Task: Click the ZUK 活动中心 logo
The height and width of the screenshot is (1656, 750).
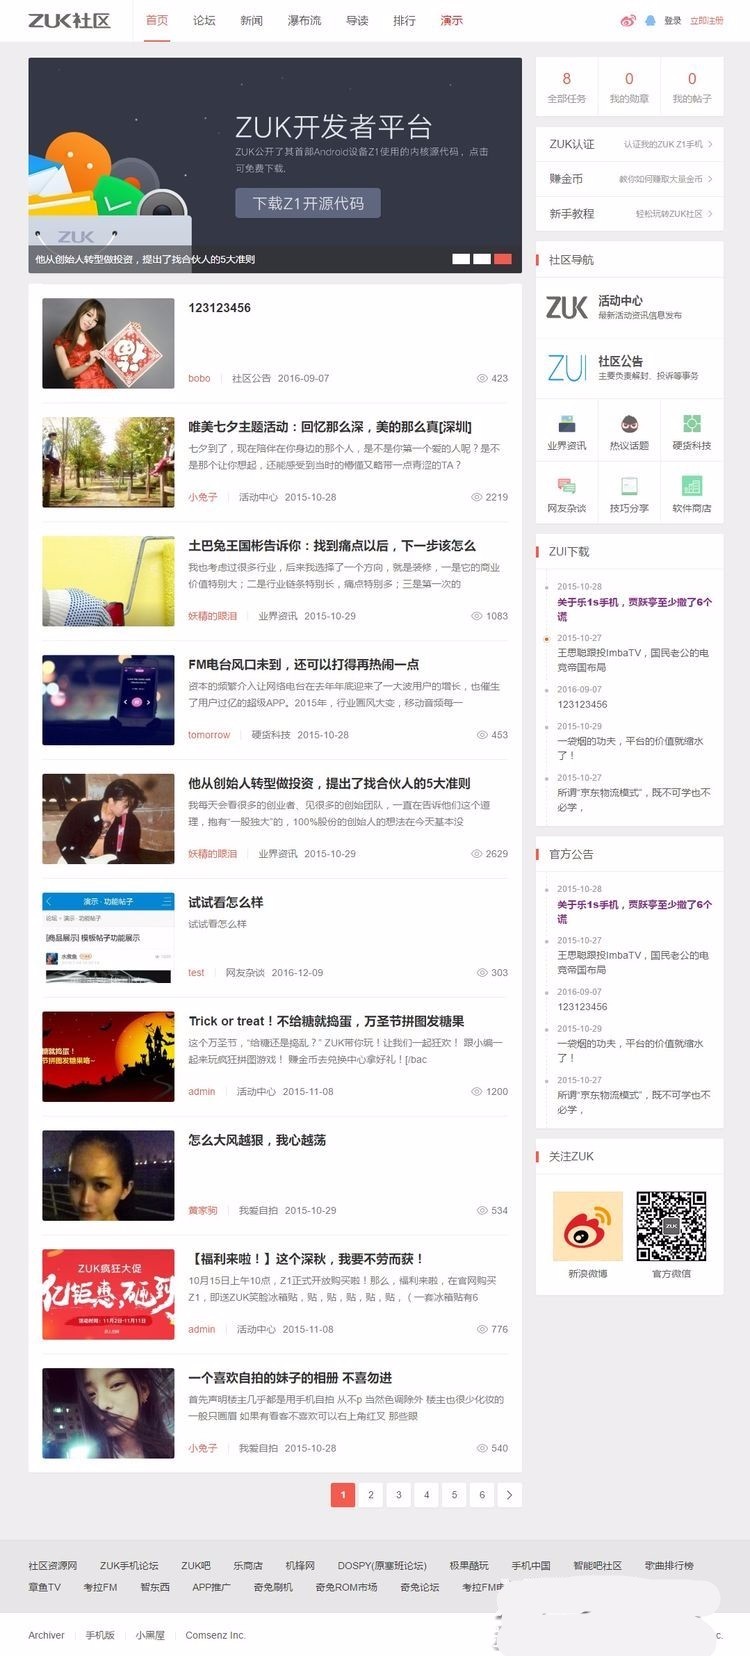Action: 567,307
